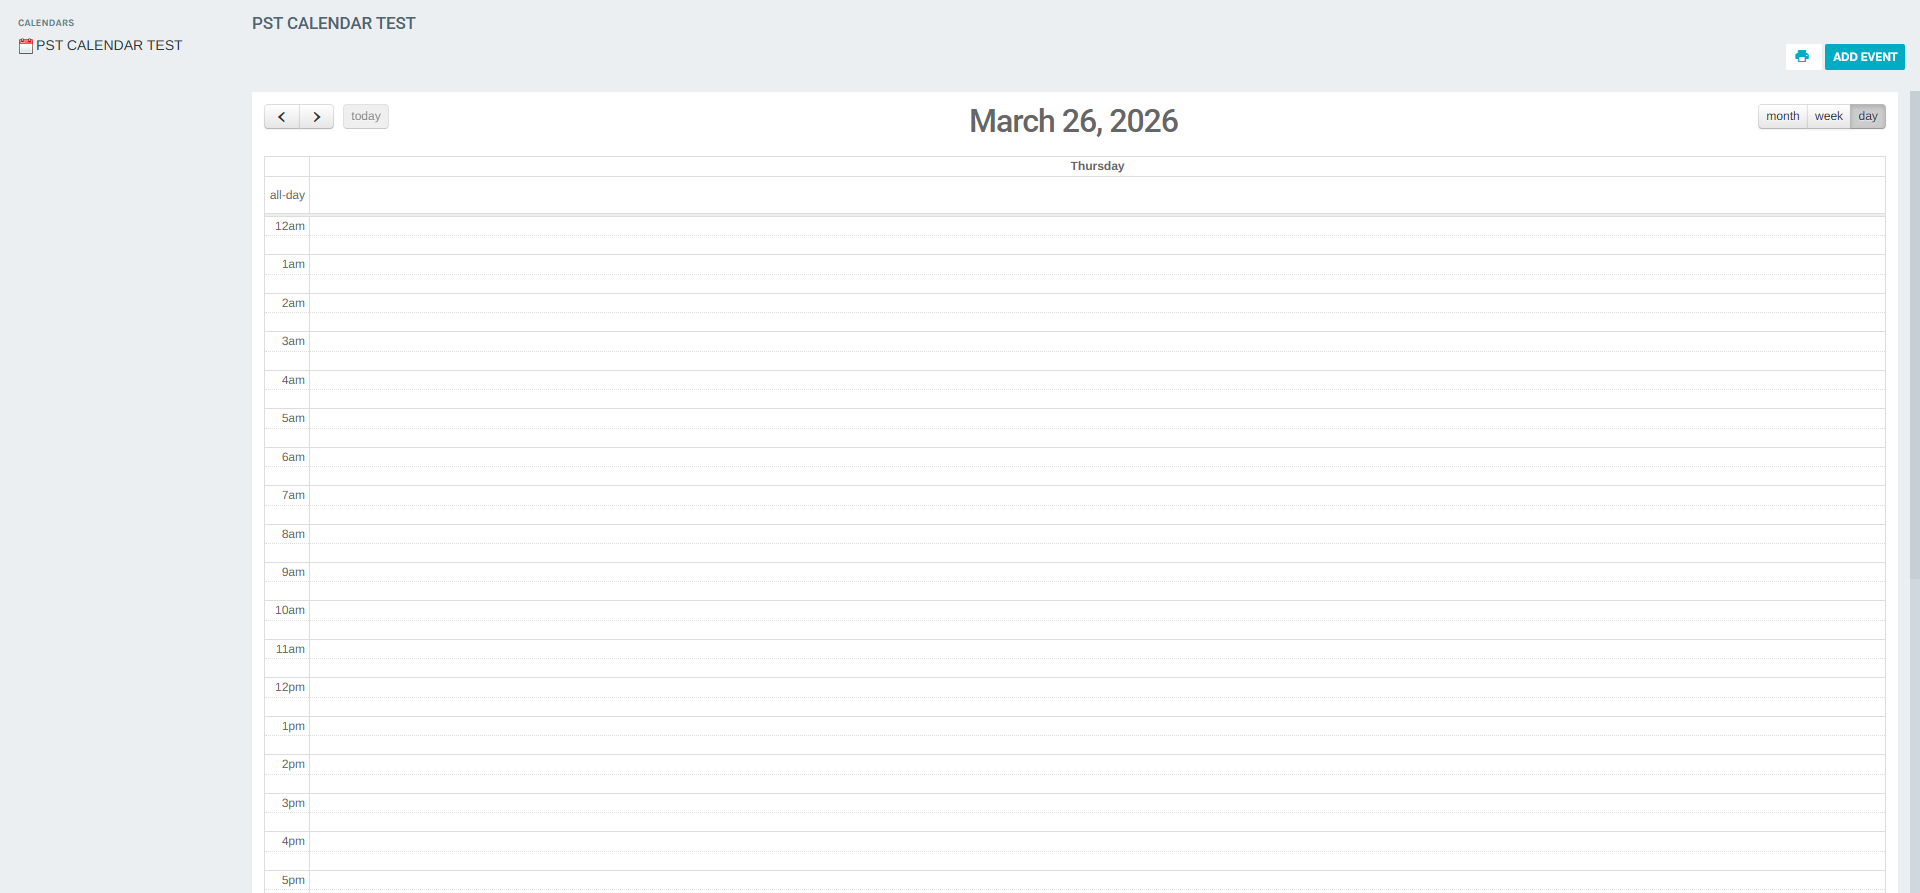Open the PST CALENDAR TEST calendar entry
The image size is (1920, 893).
108,45
